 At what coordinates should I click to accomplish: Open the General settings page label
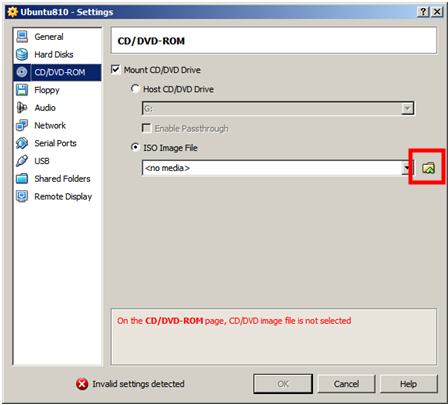point(49,37)
